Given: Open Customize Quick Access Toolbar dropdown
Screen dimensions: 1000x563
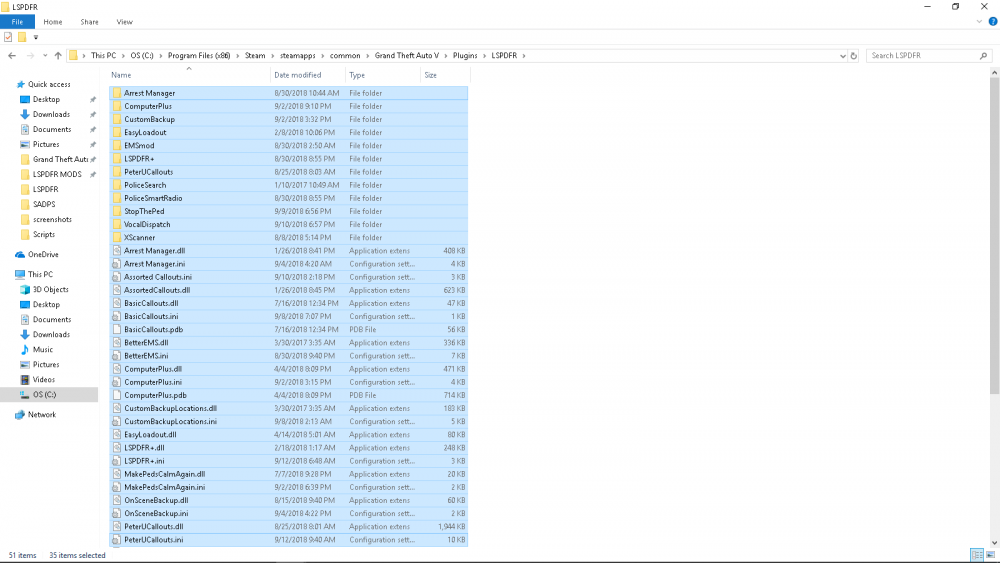Looking at the screenshot, I should point(36,38).
